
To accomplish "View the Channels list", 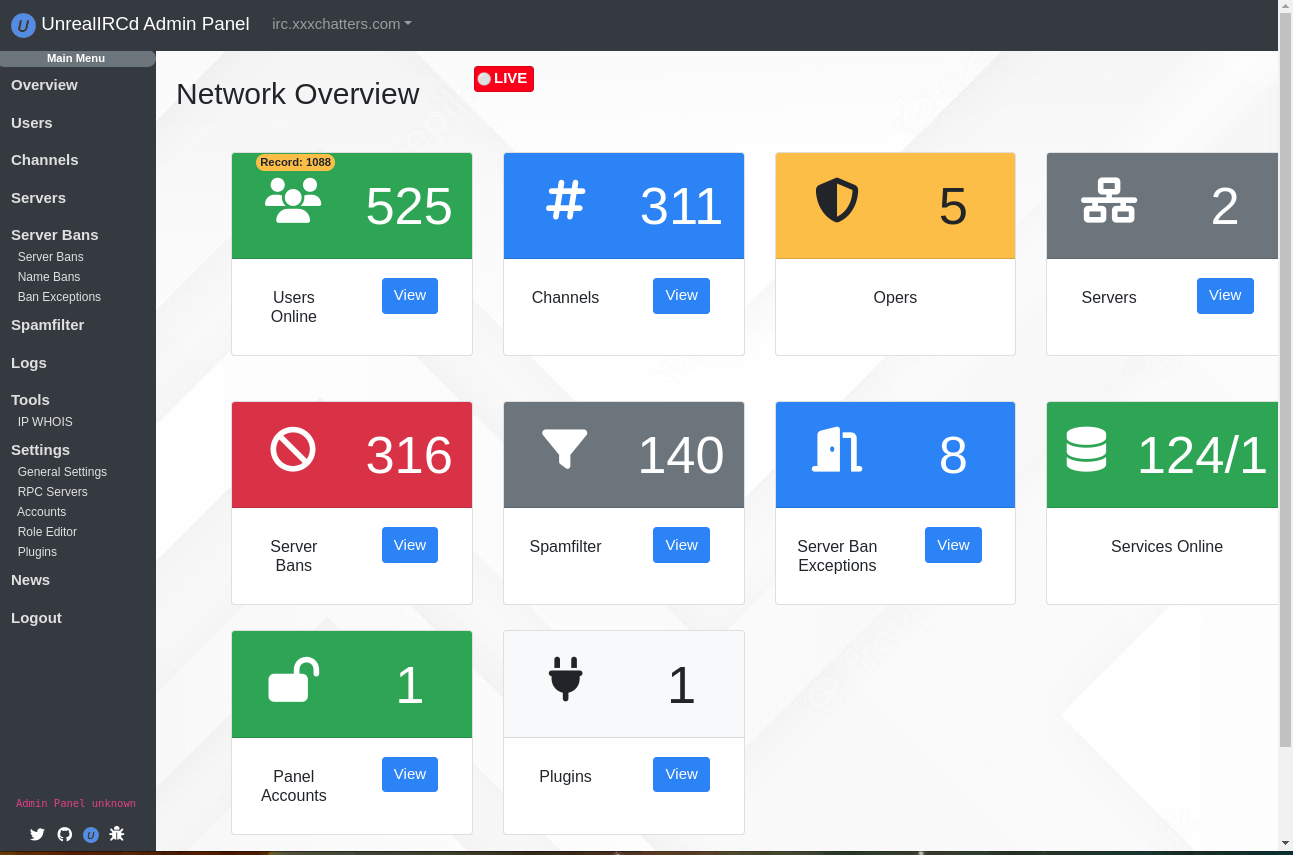I will point(681,295).
